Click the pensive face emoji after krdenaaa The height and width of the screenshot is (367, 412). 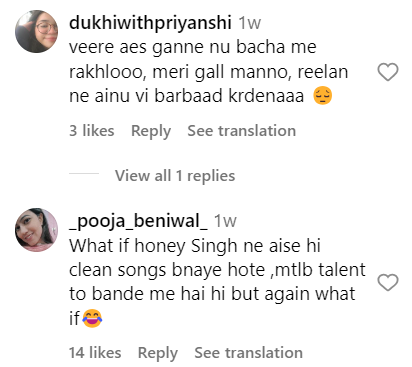[x=323, y=96]
